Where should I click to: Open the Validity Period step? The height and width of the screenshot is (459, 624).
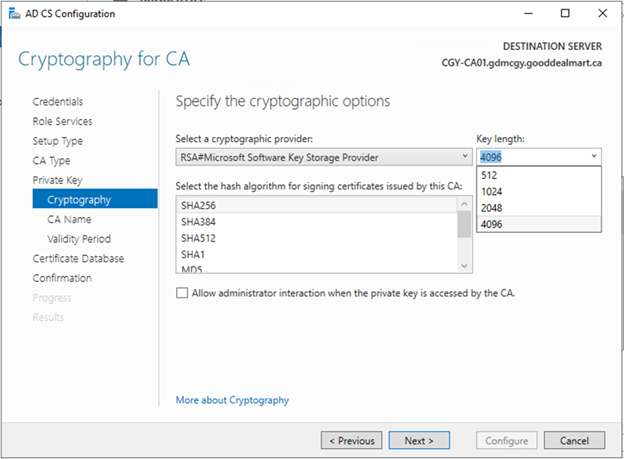[x=79, y=239]
